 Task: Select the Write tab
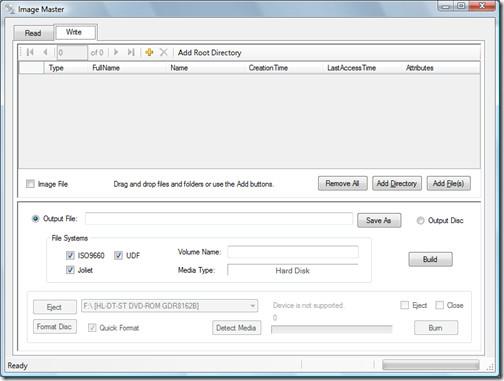[74, 32]
